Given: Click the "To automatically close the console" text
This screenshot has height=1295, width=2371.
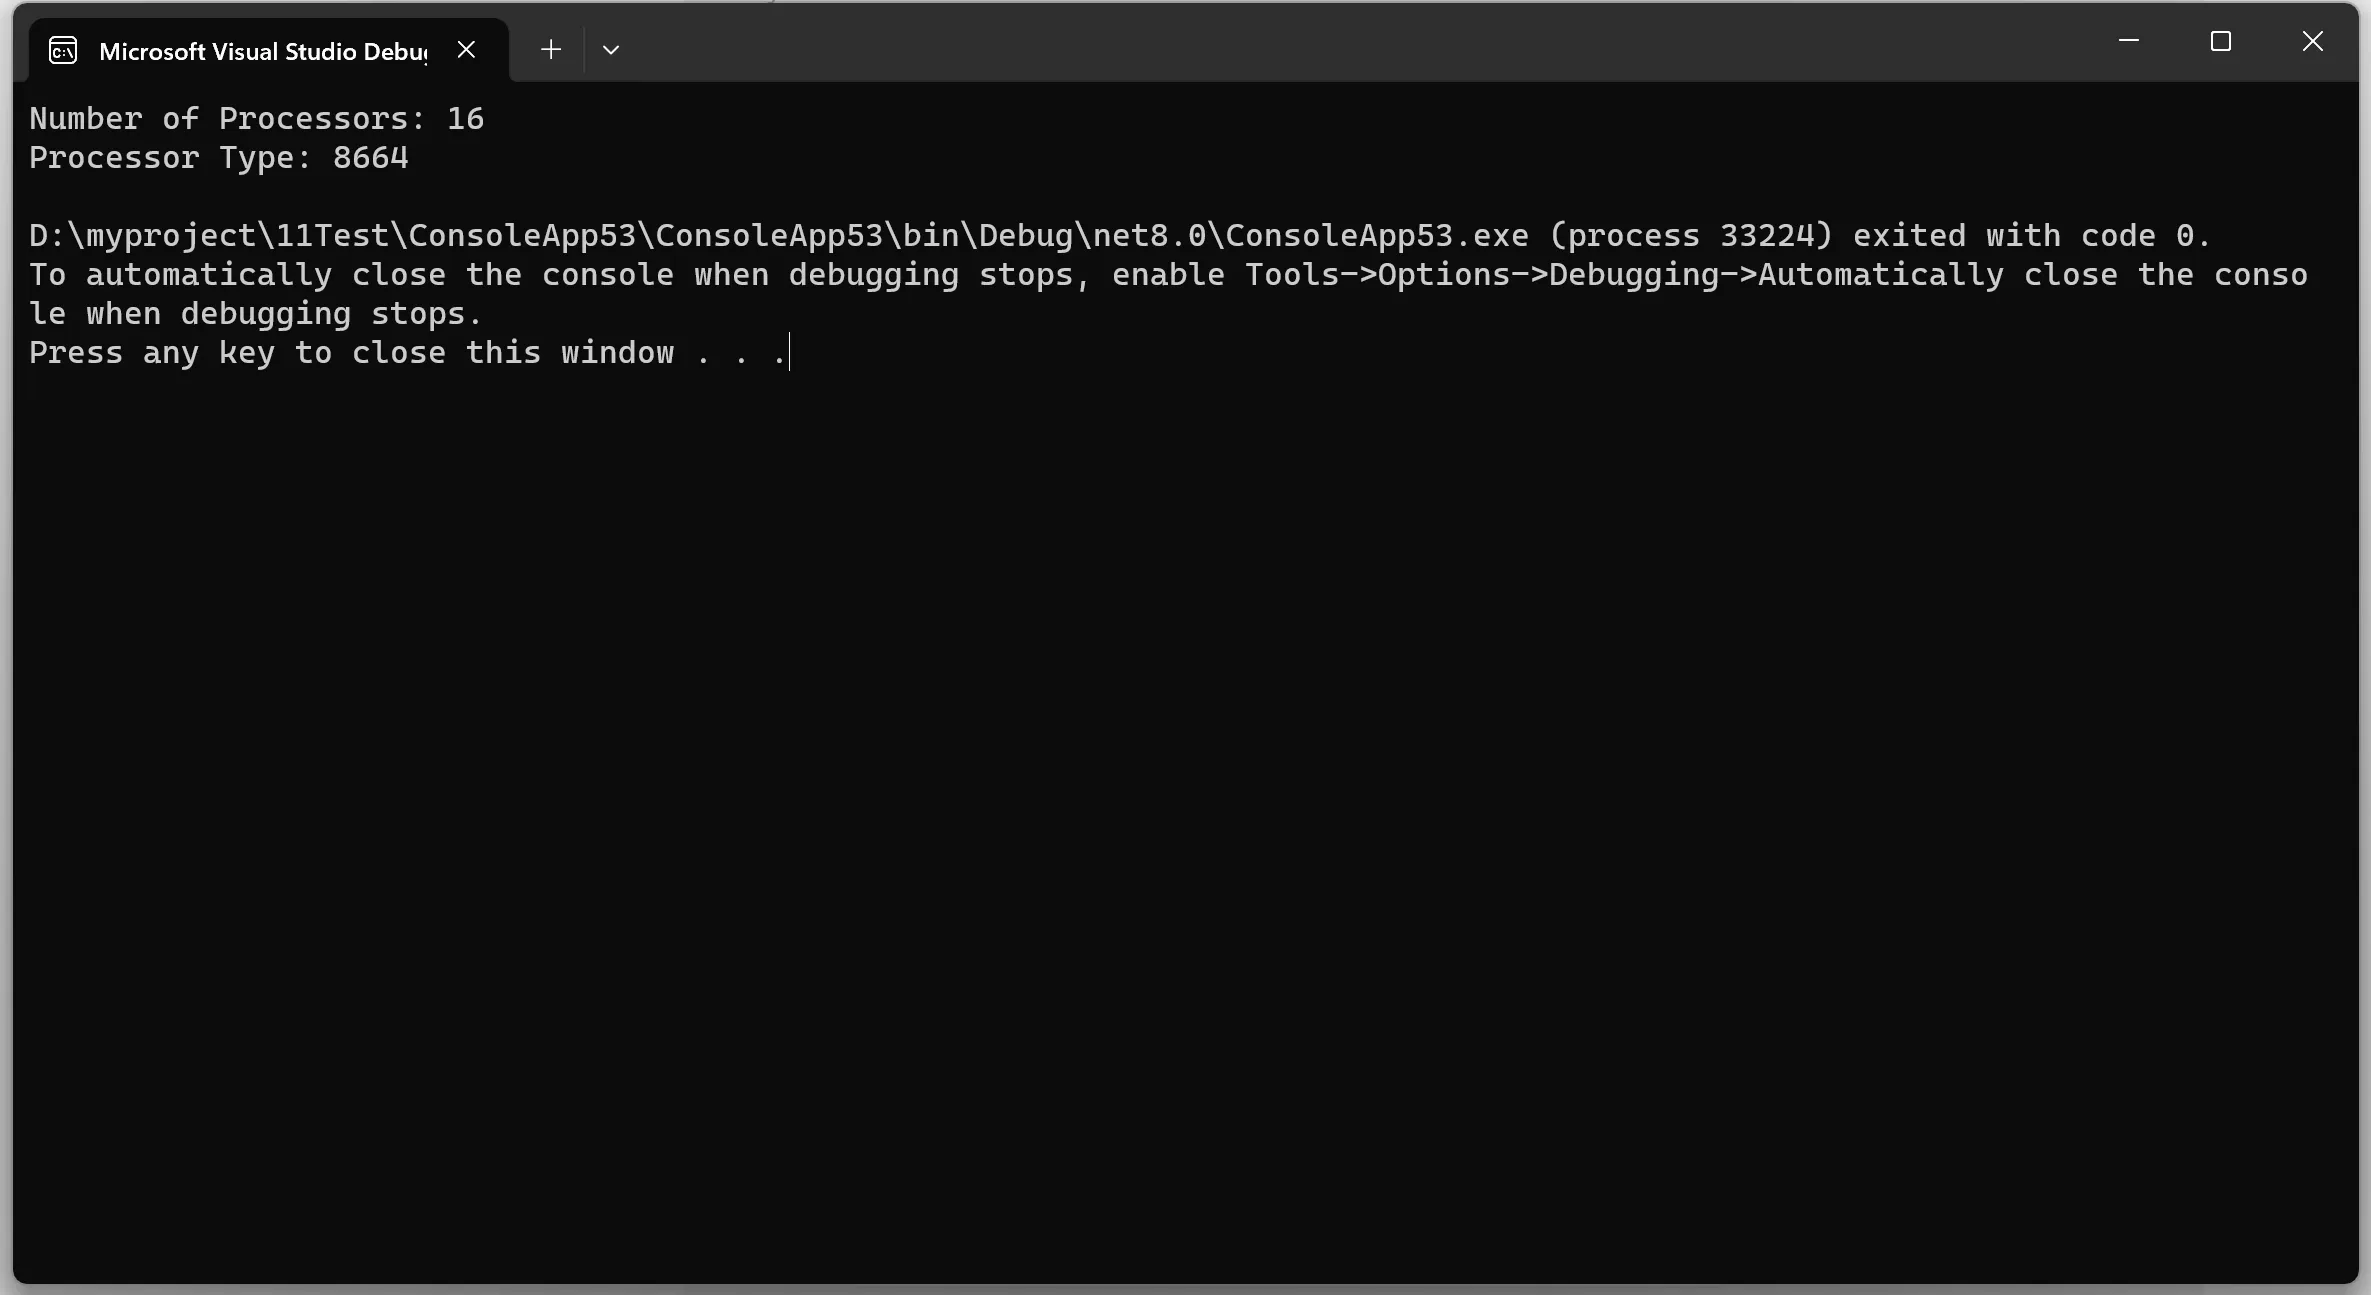Looking at the screenshot, I should 352,274.
